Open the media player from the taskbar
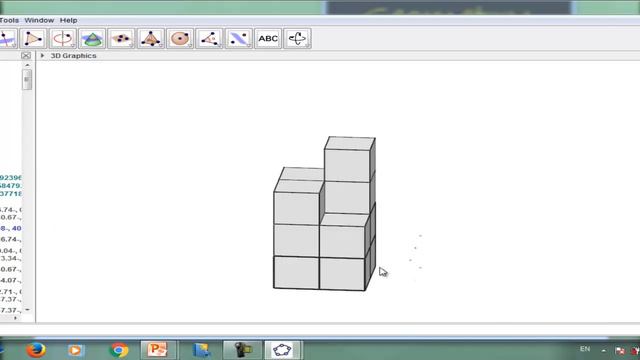Viewport: 640px width, 360px height. 75,350
